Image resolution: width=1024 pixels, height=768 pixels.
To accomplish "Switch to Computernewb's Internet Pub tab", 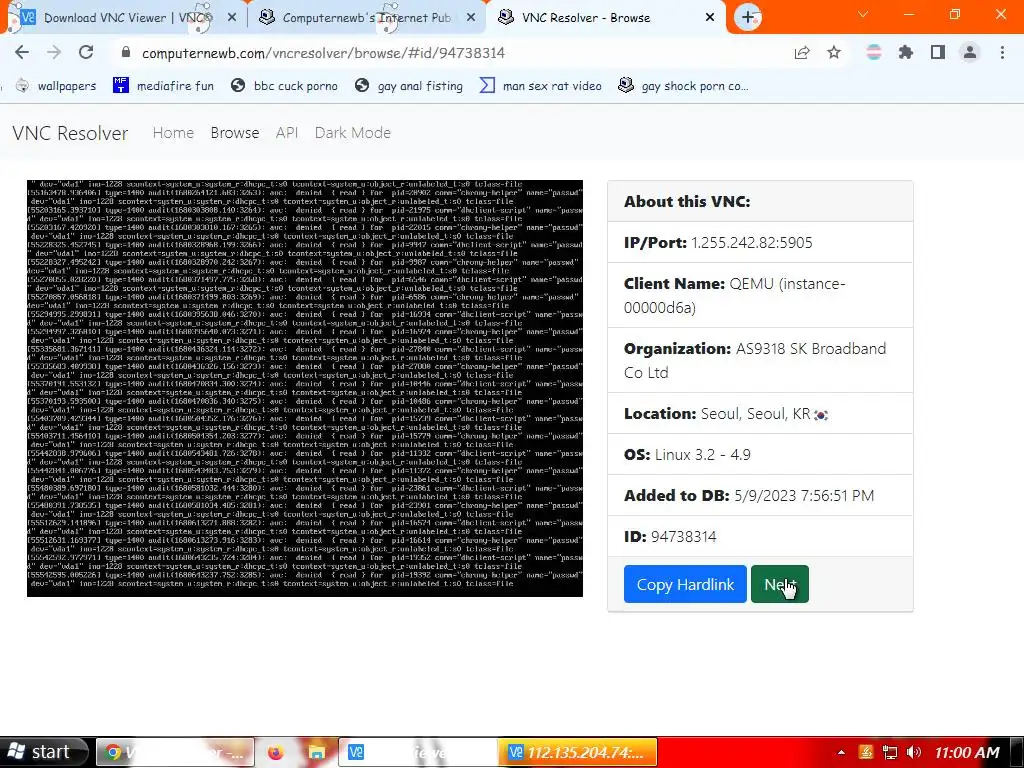I will tap(366, 18).
